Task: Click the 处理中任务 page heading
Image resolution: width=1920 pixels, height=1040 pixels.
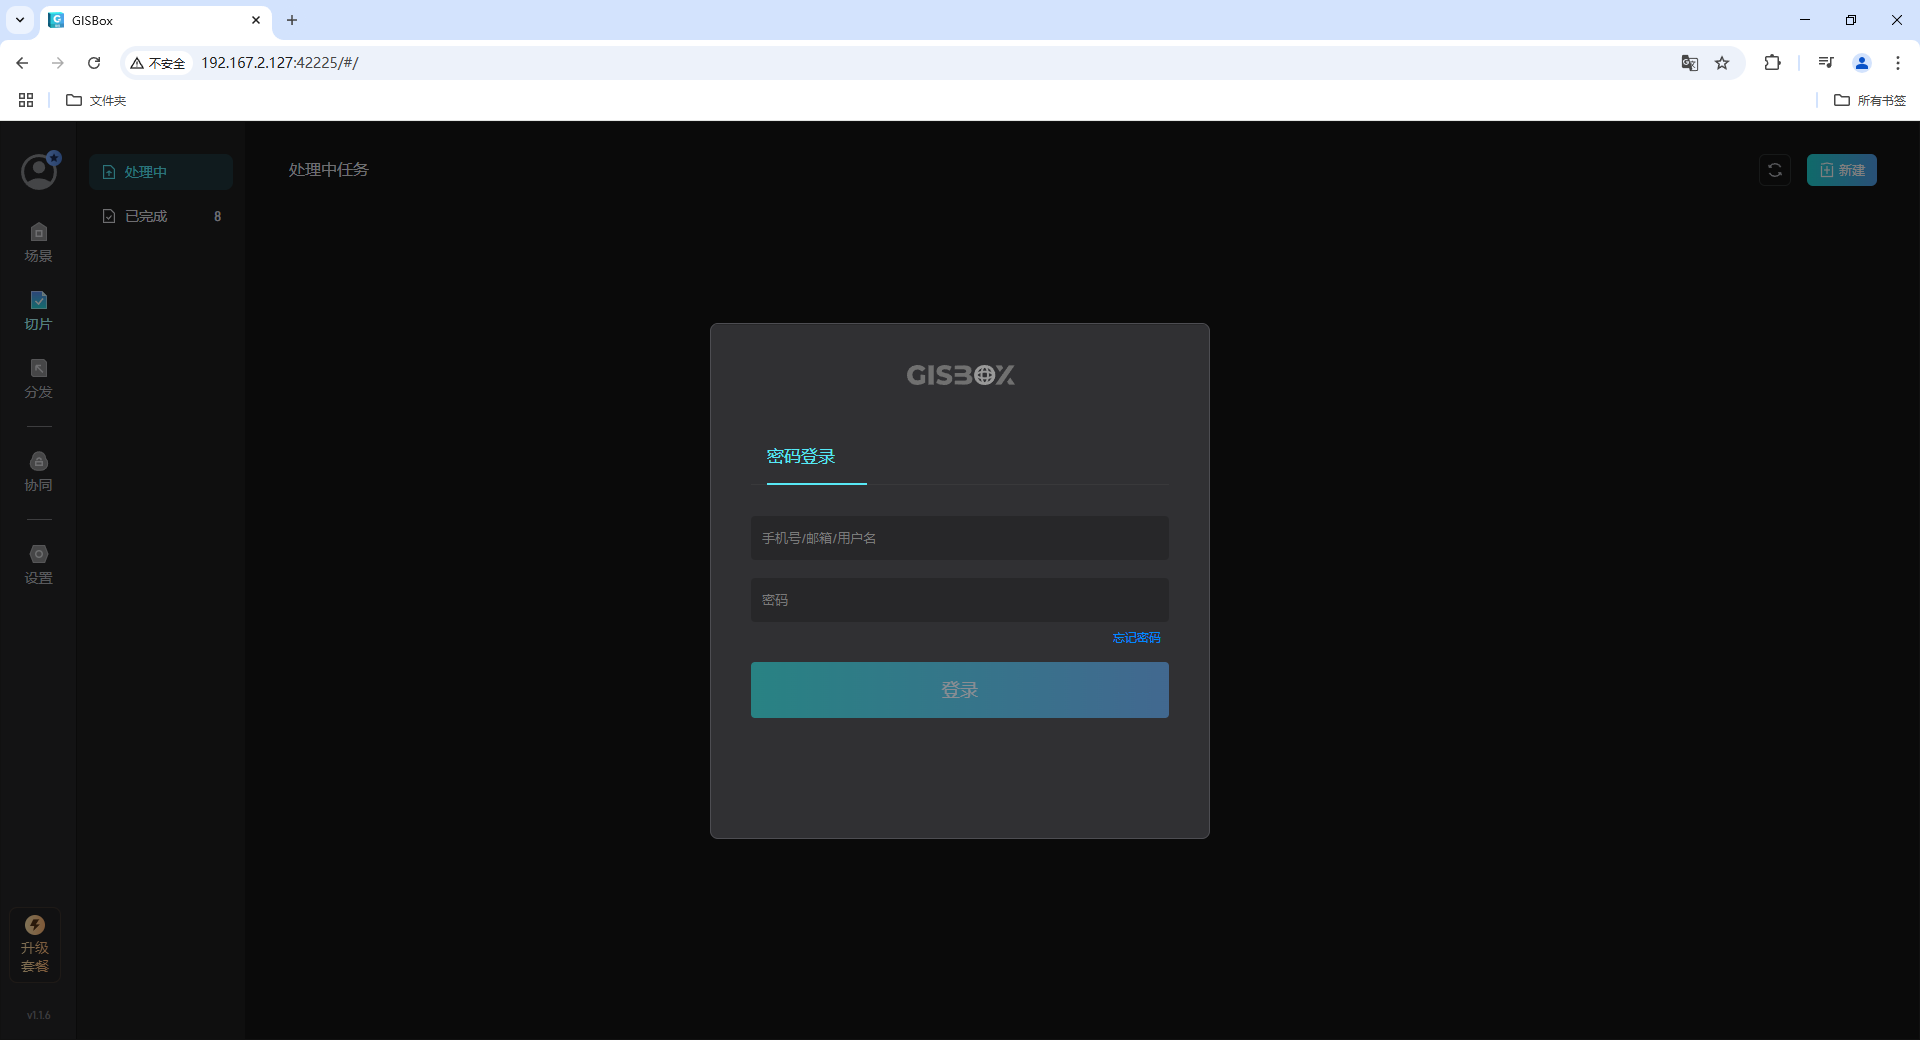Action: tap(329, 170)
